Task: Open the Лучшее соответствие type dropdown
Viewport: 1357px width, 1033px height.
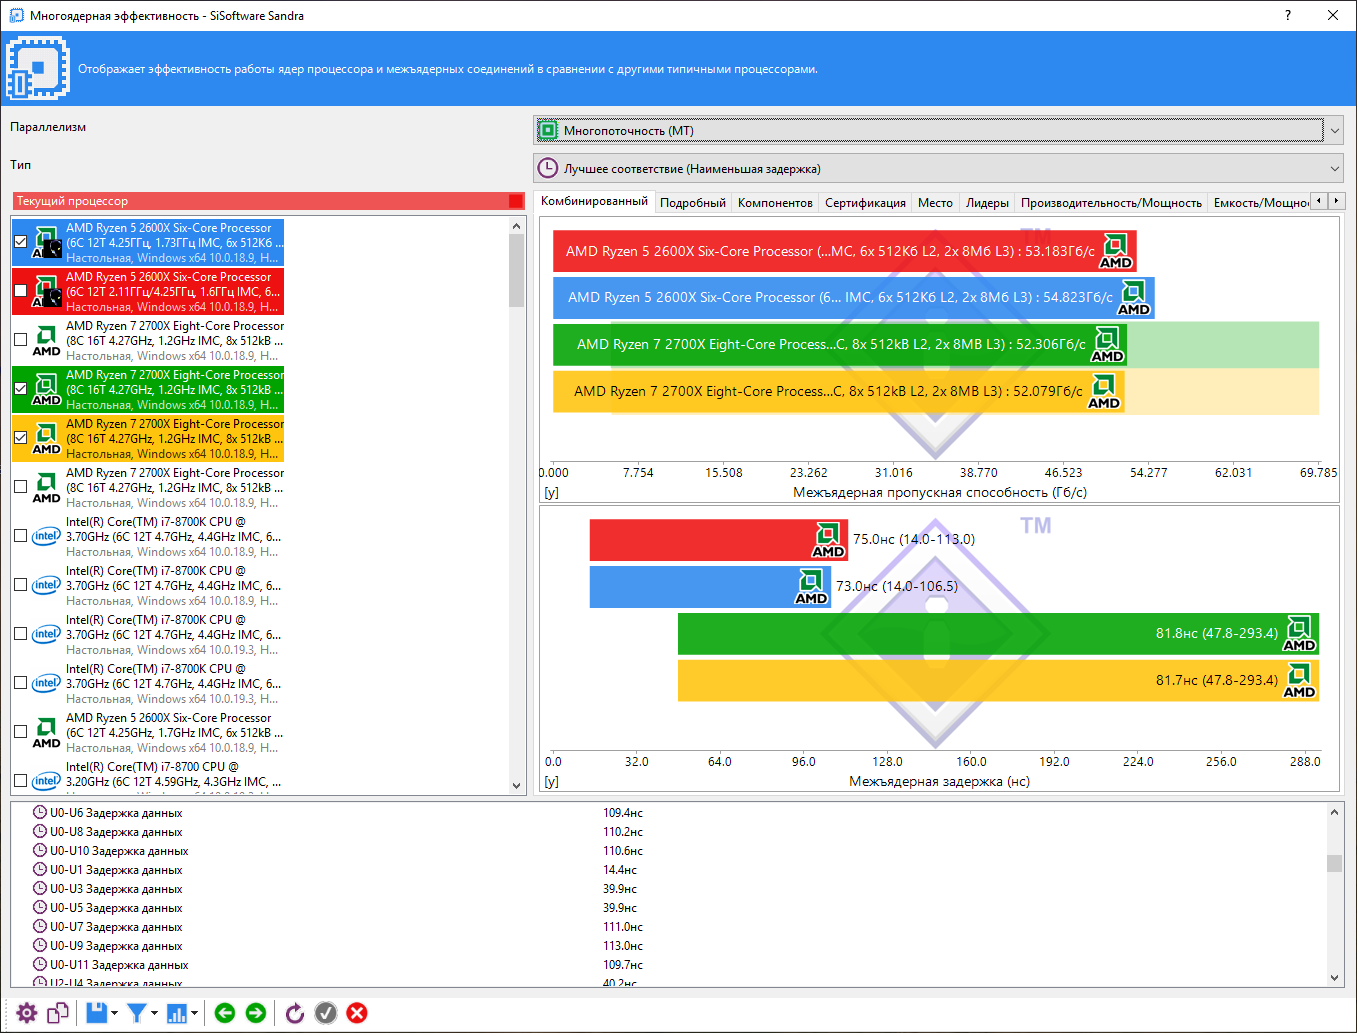Action: (938, 168)
